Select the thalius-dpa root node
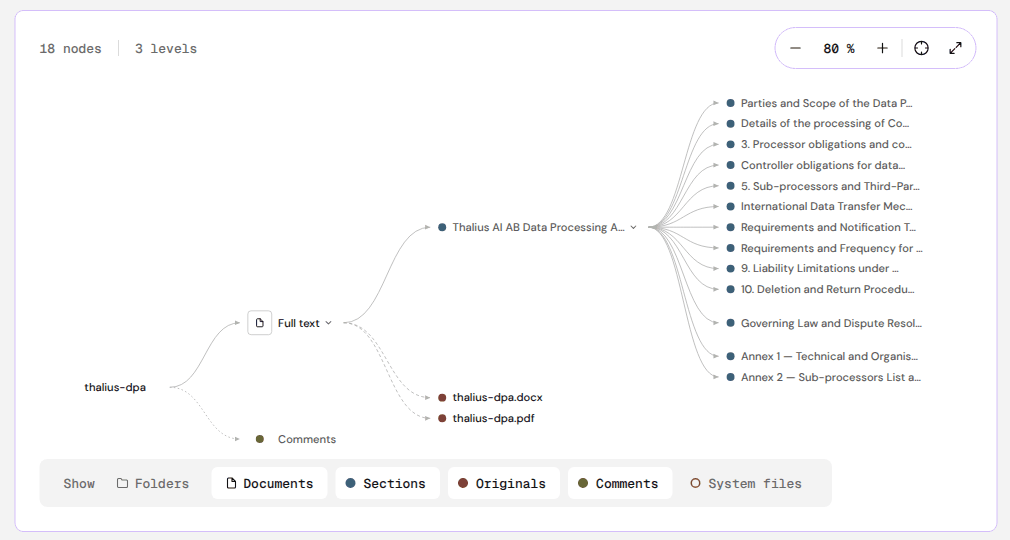Image resolution: width=1010 pixels, height=540 pixels. click(x=115, y=387)
